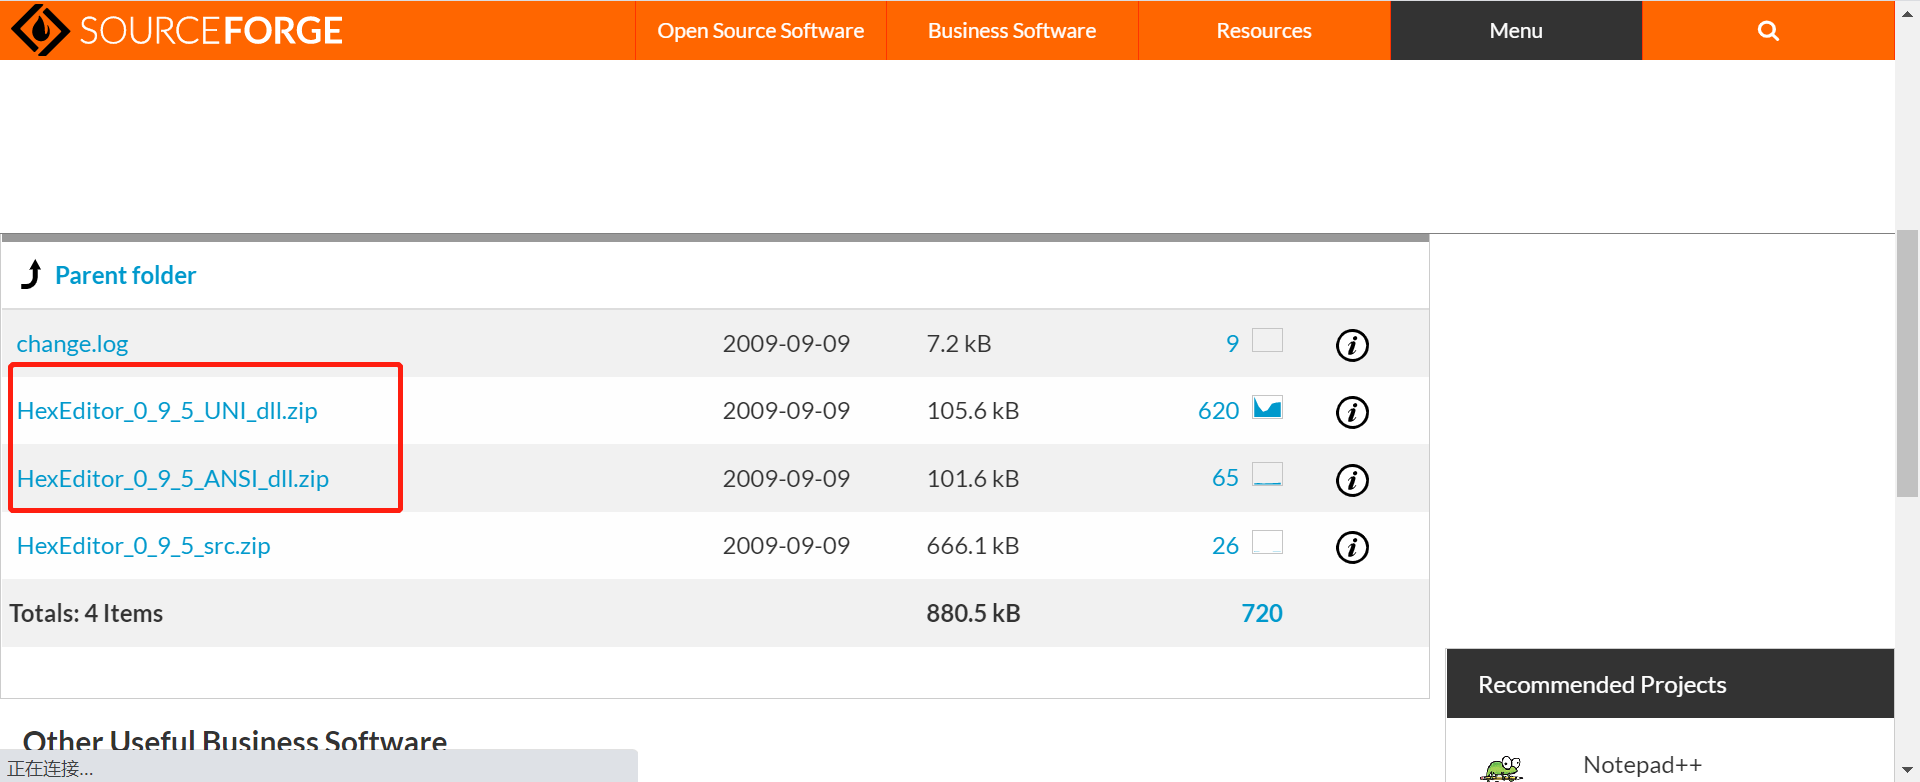
Task: Click the scrollbar down arrow
Action: coord(1907,770)
